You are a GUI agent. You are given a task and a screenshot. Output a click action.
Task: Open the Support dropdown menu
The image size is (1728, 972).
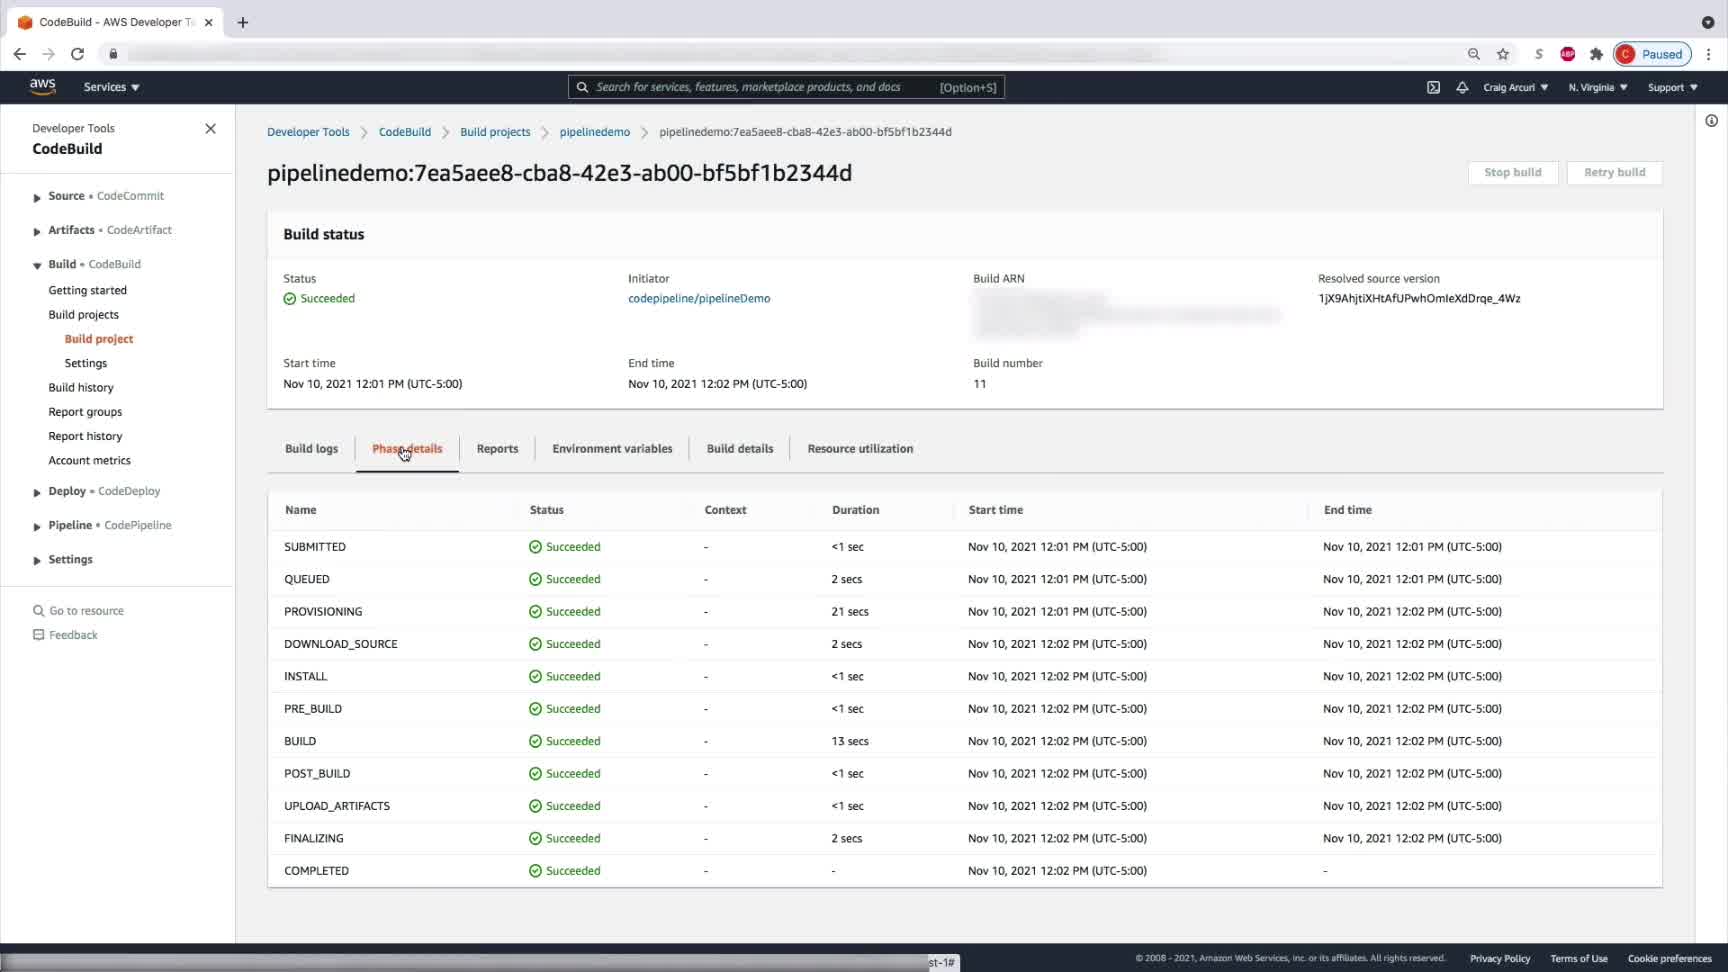pyautogui.click(x=1673, y=87)
